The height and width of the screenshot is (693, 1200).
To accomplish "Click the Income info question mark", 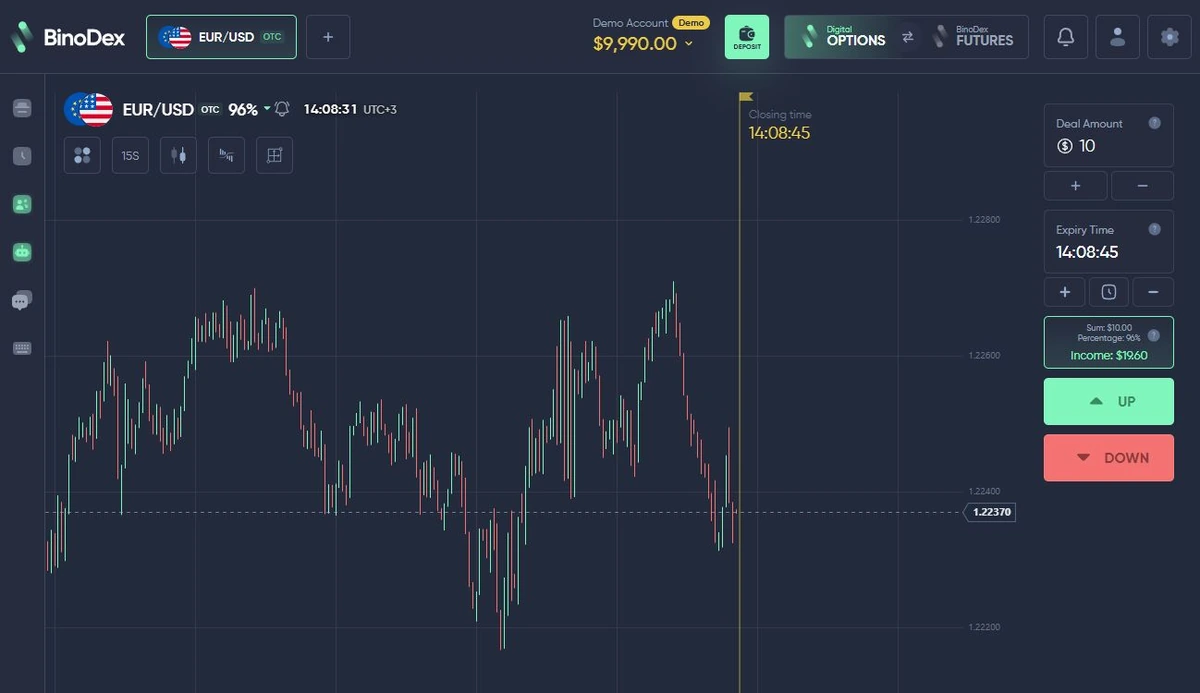I will coord(1155,335).
